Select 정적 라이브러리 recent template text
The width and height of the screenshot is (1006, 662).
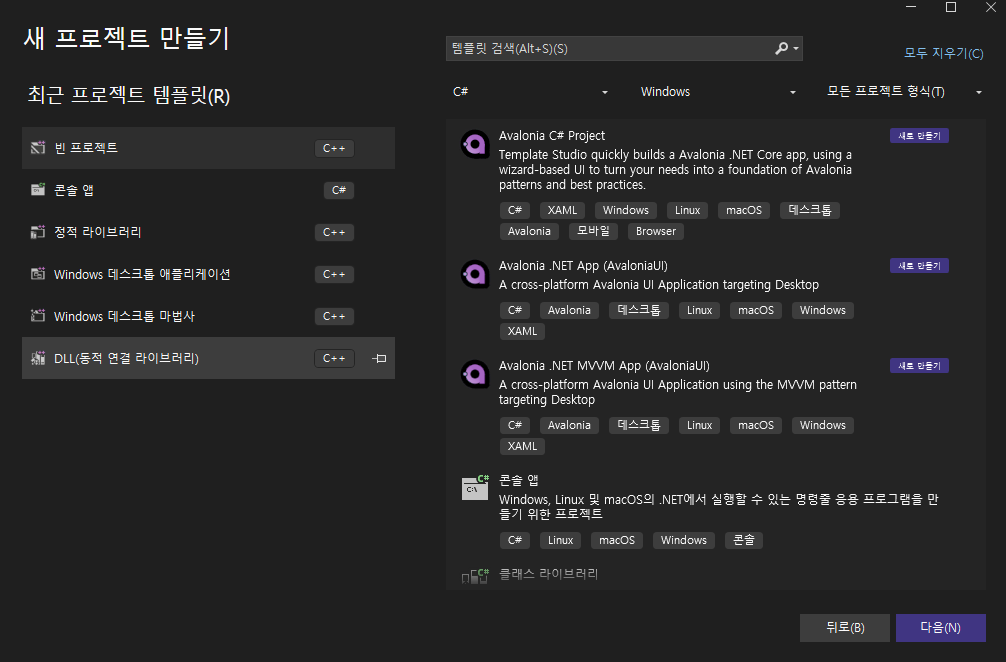coord(98,232)
